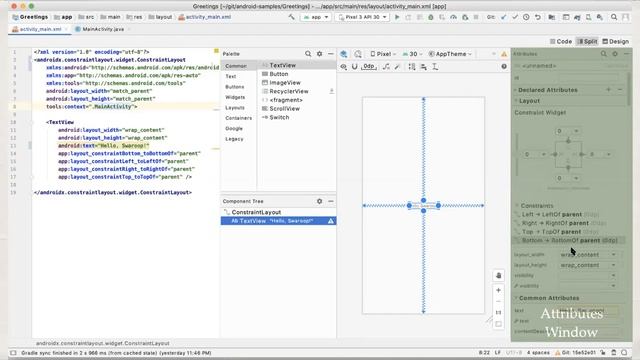Click layout folder in breadcrumb
640x360 pixels.
[160, 17]
